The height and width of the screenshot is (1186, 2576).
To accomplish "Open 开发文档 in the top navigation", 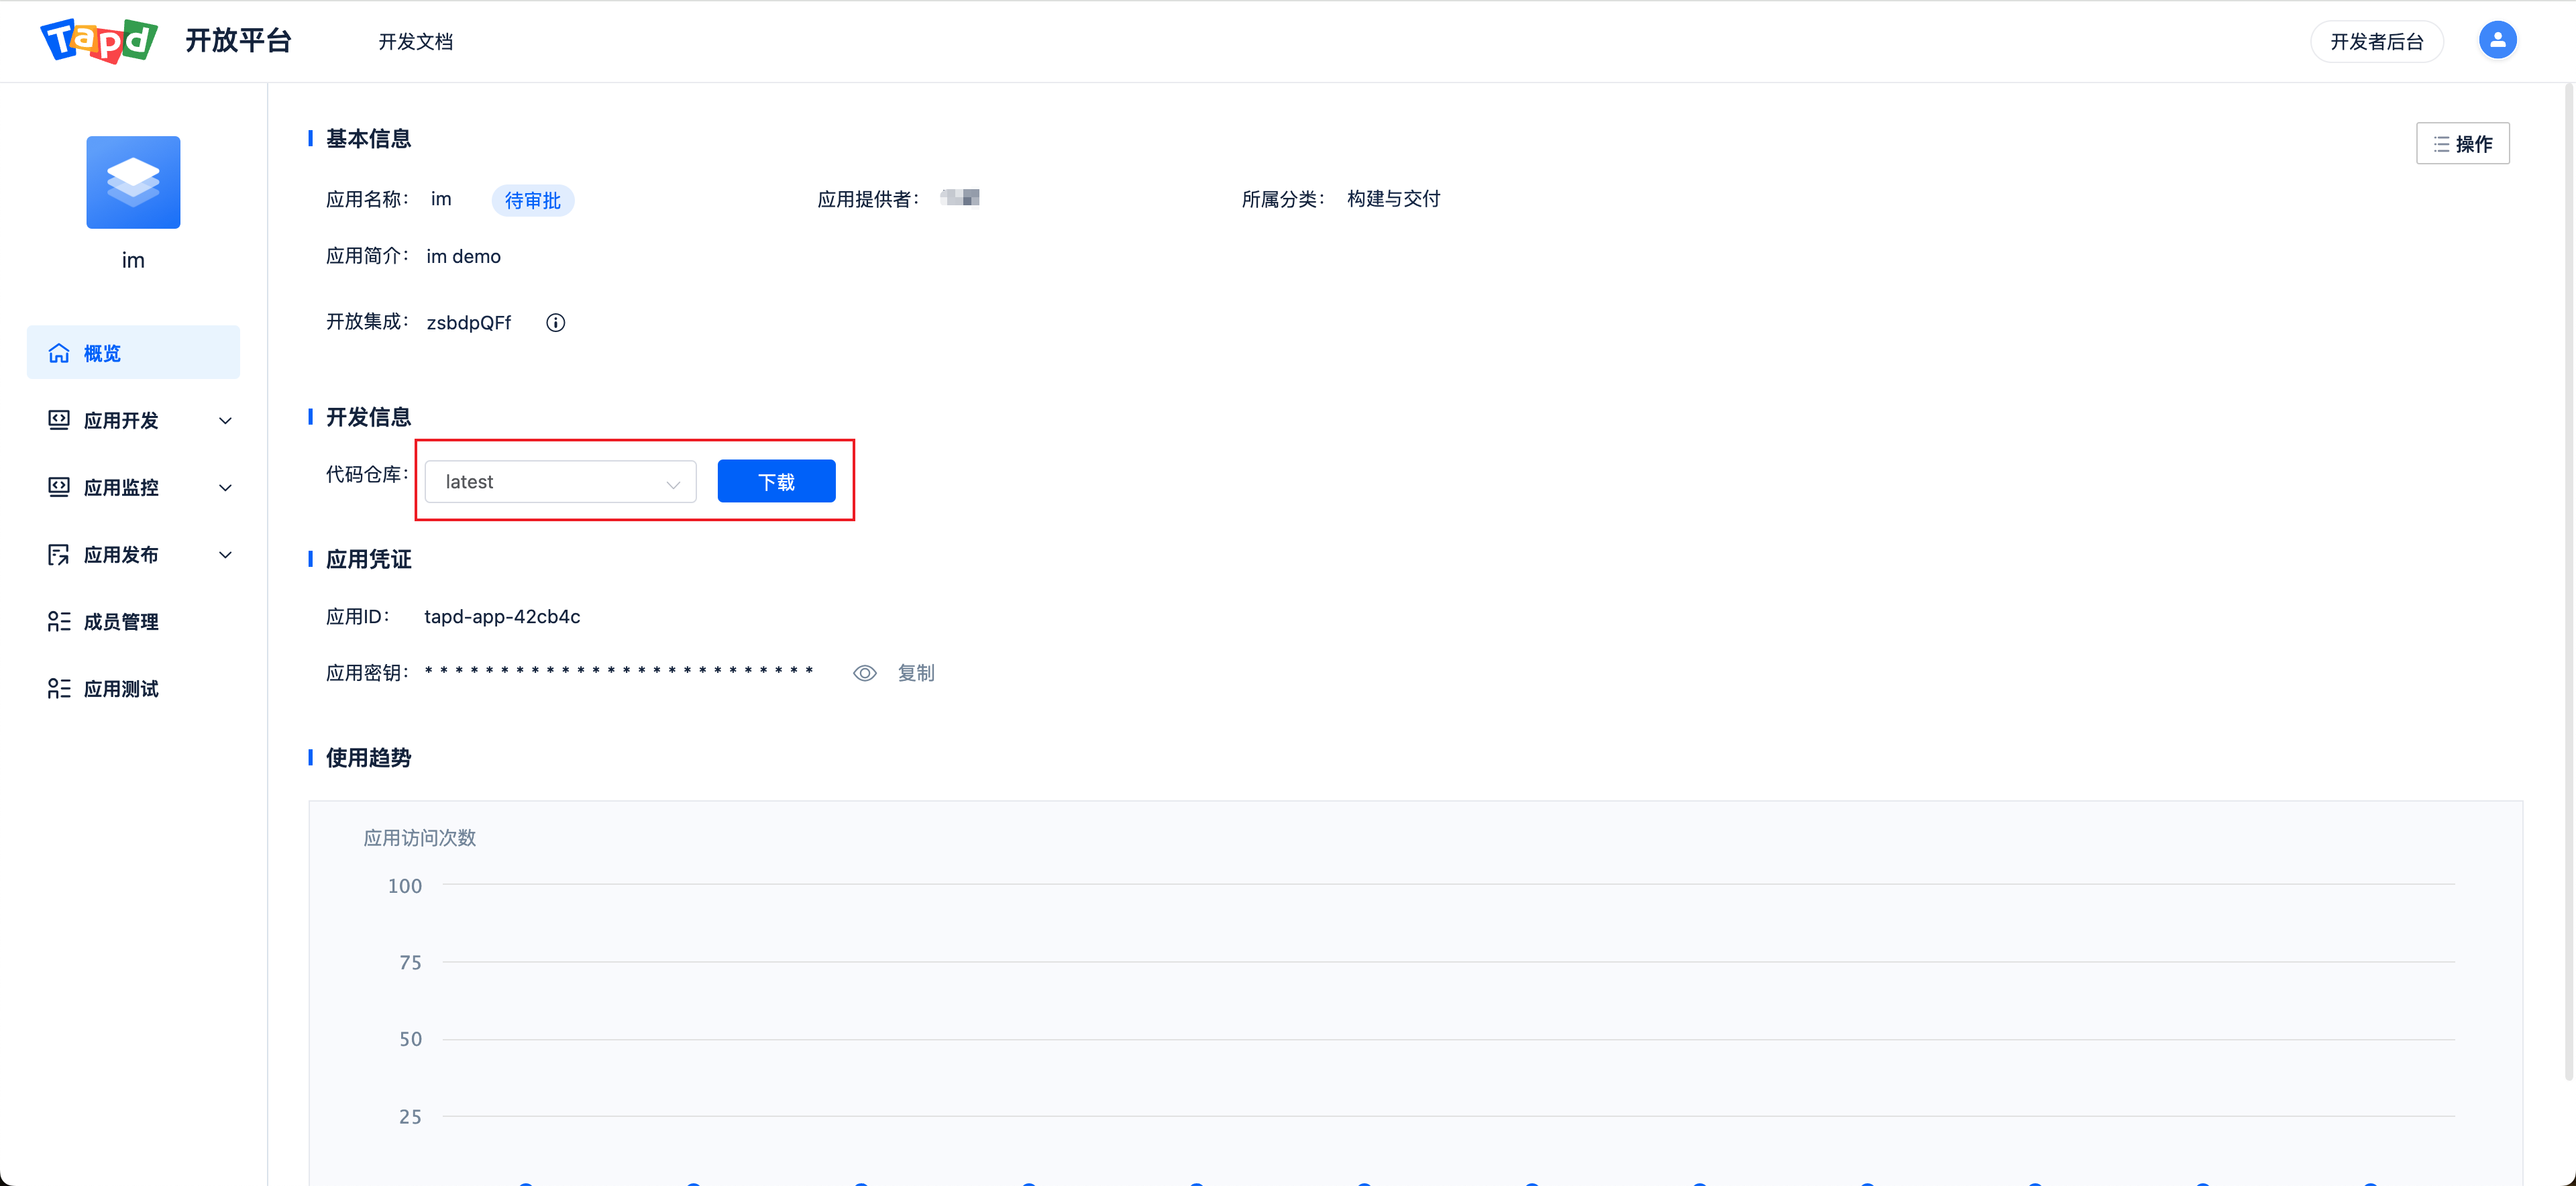I will point(415,41).
